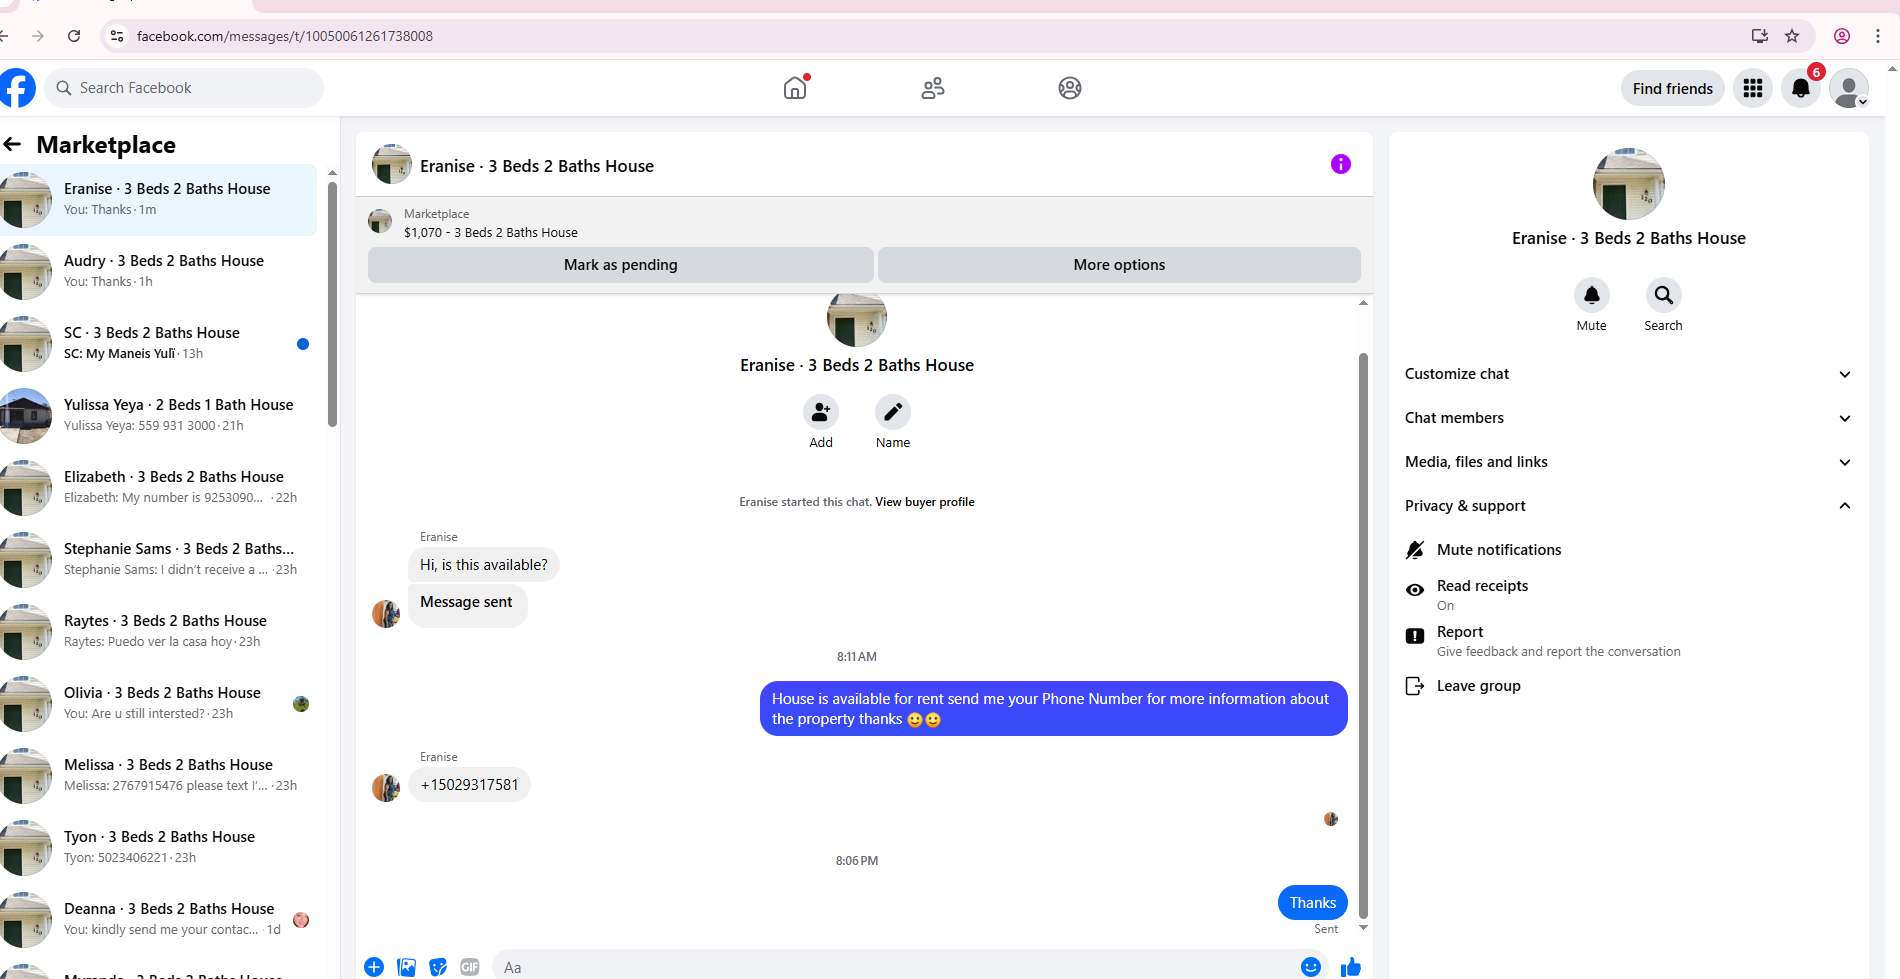Viewport: 1900px width, 979px height.
Task: Open Report conversation option
Action: 1628,640
